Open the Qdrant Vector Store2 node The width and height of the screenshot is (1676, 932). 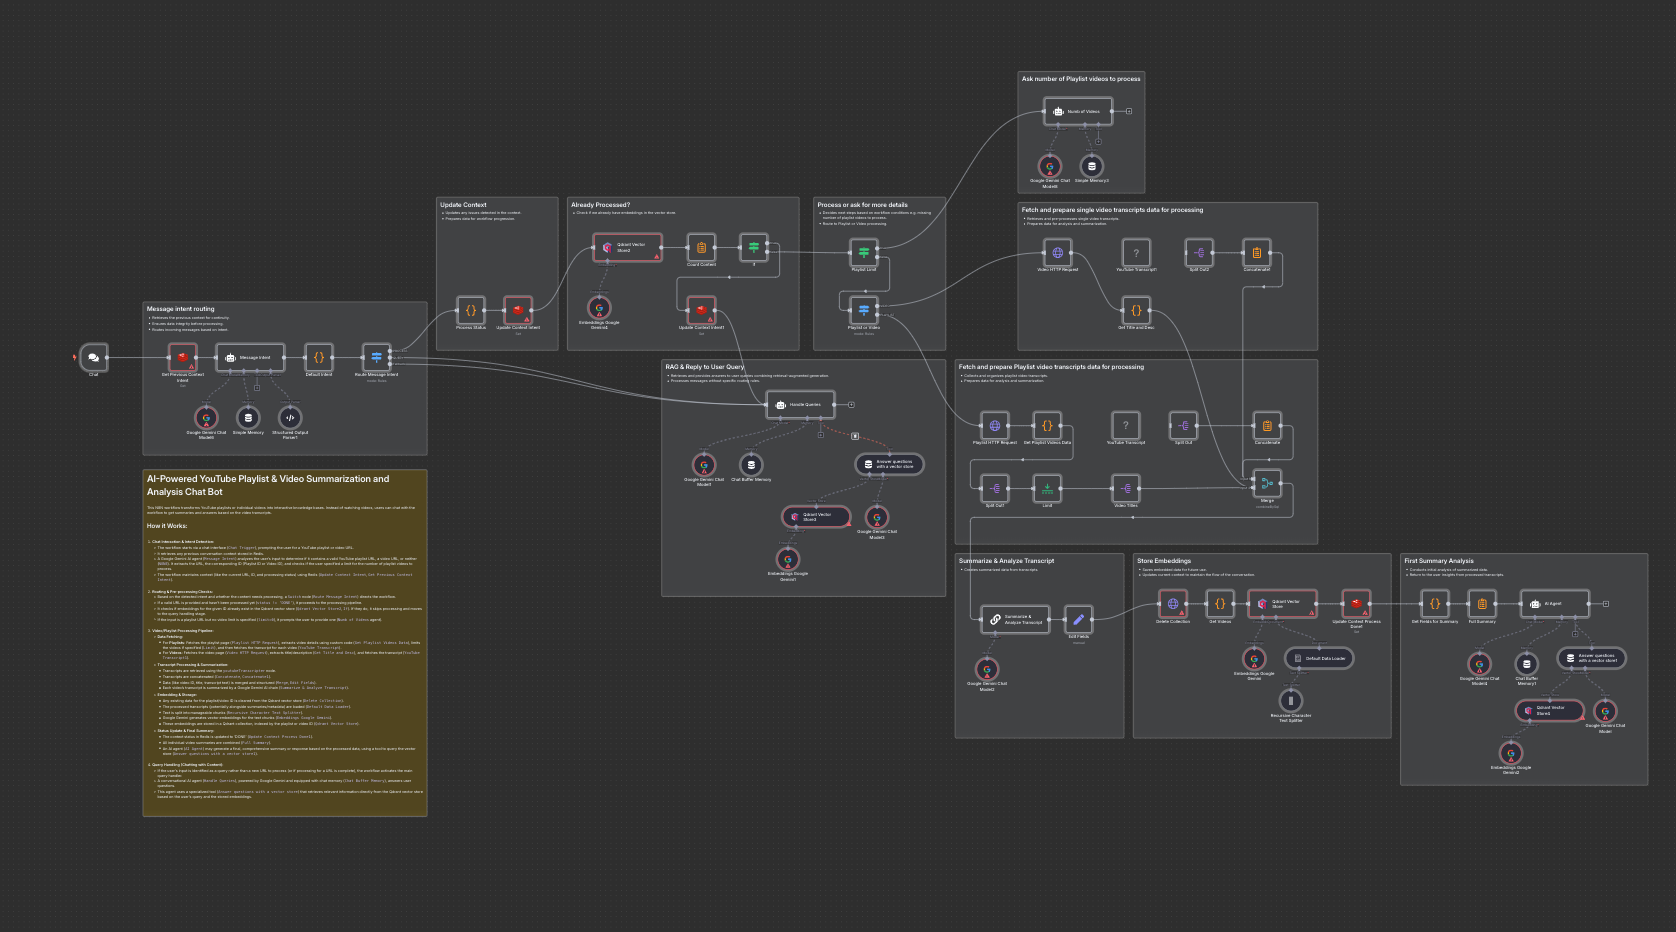tap(627, 247)
